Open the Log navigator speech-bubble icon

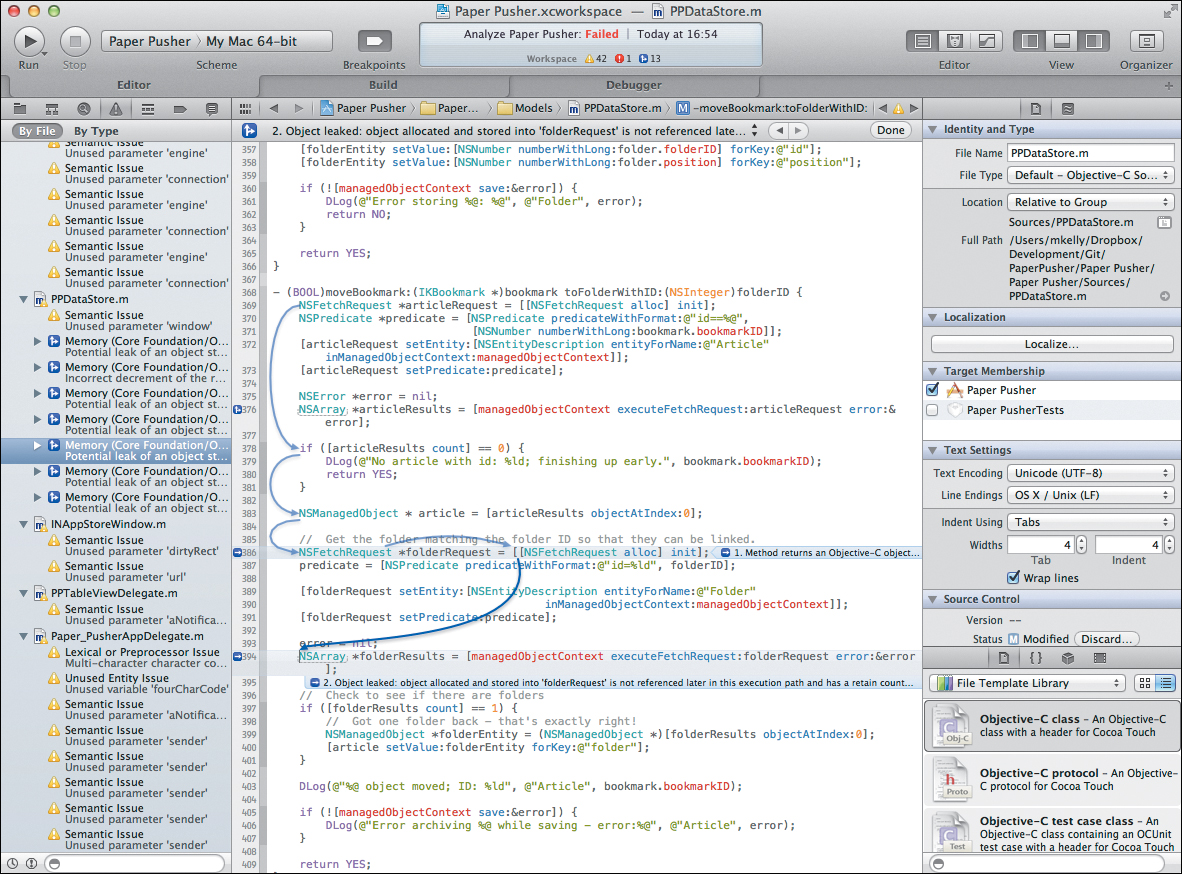[212, 109]
